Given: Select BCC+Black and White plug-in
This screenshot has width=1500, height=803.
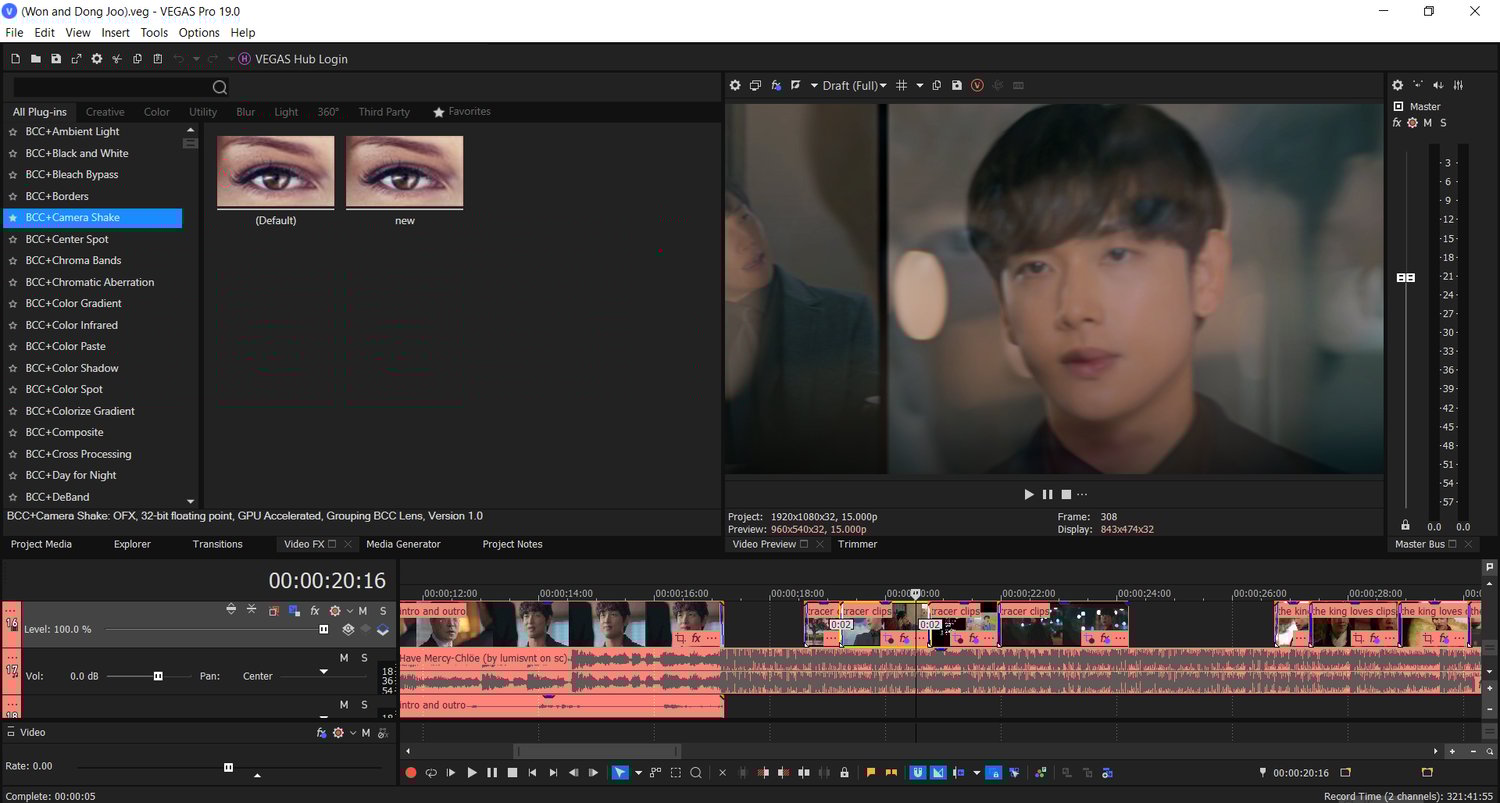Looking at the screenshot, I should pos(77,153).
